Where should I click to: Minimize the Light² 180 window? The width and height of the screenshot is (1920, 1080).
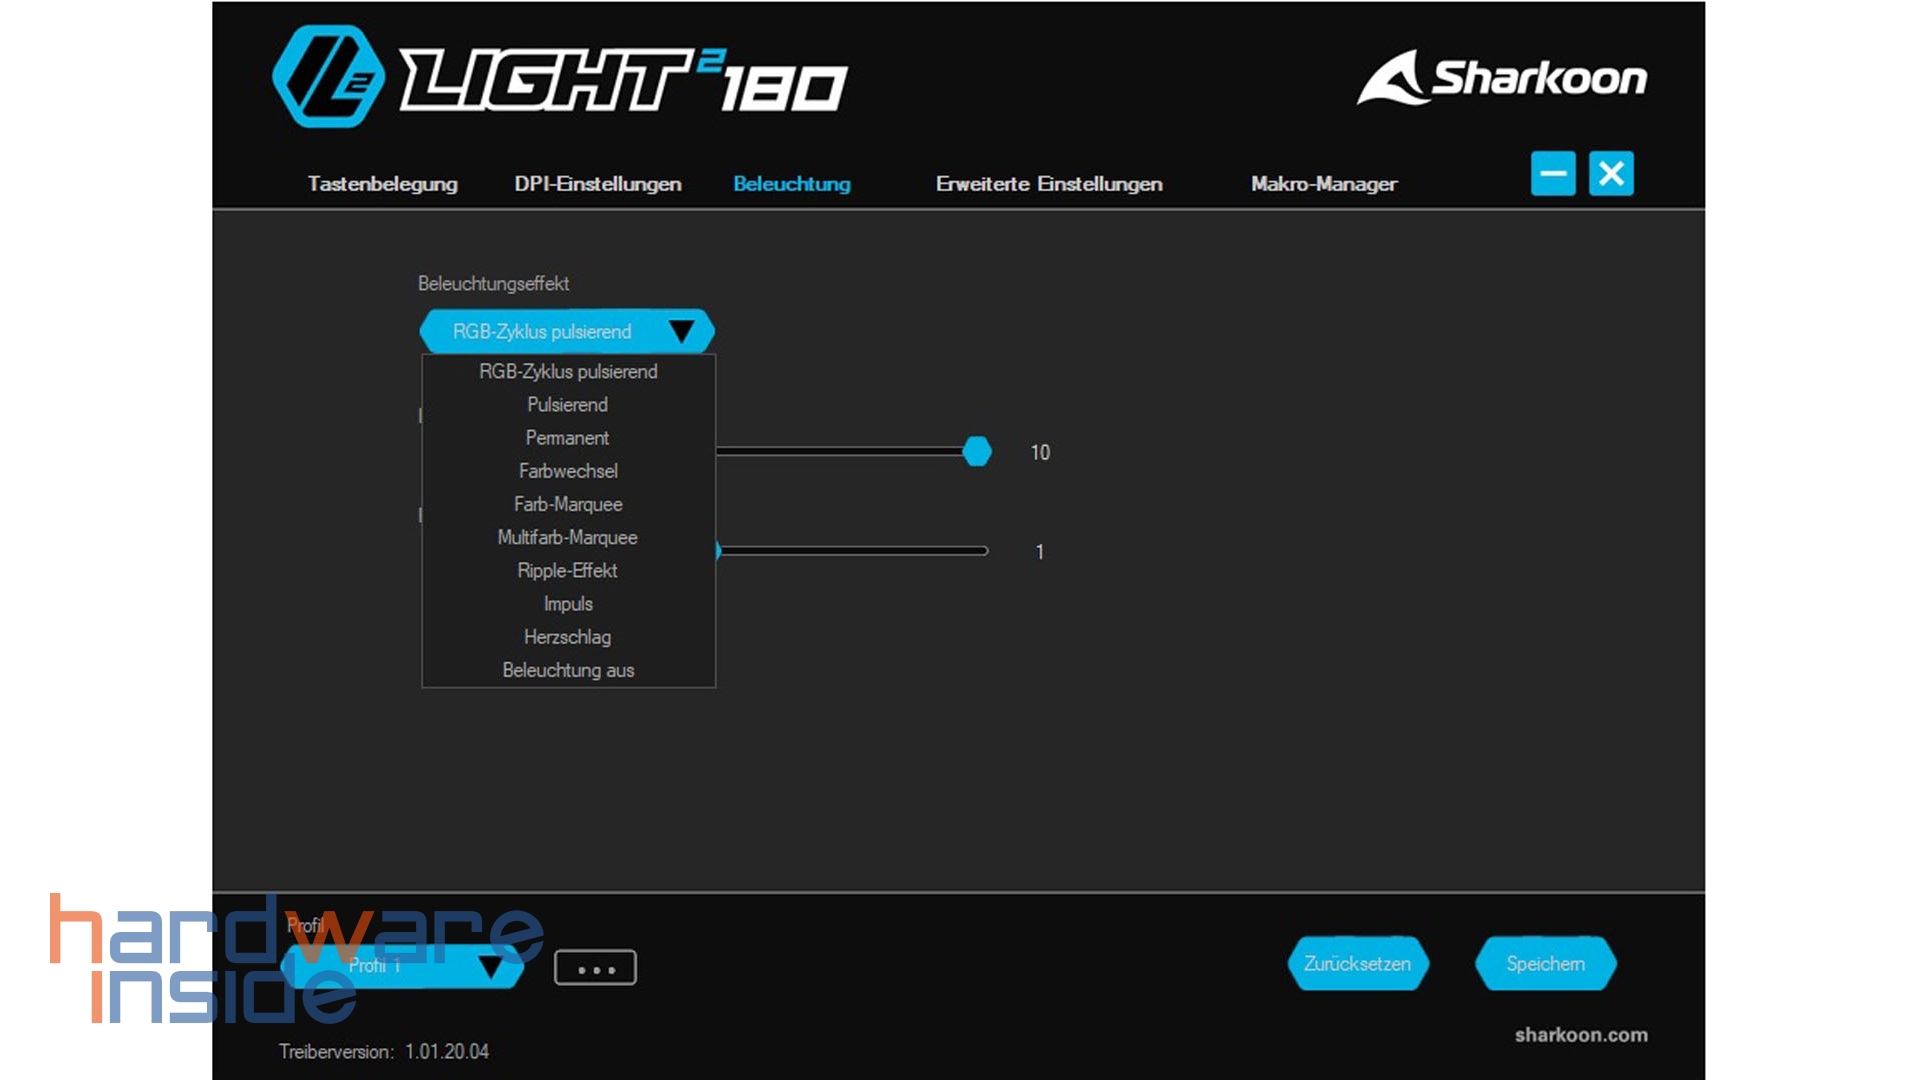1553,174
